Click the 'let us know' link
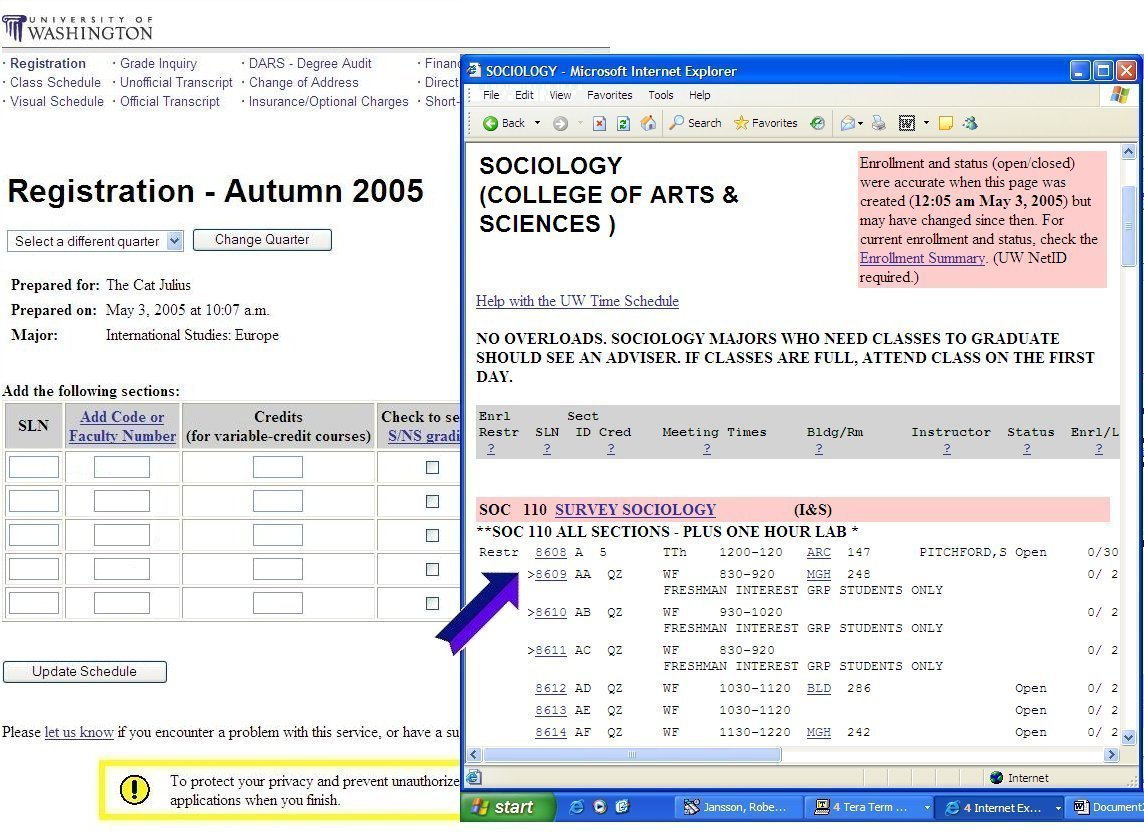The height and width of the screenshot is (832, 1144). [79, 732]
